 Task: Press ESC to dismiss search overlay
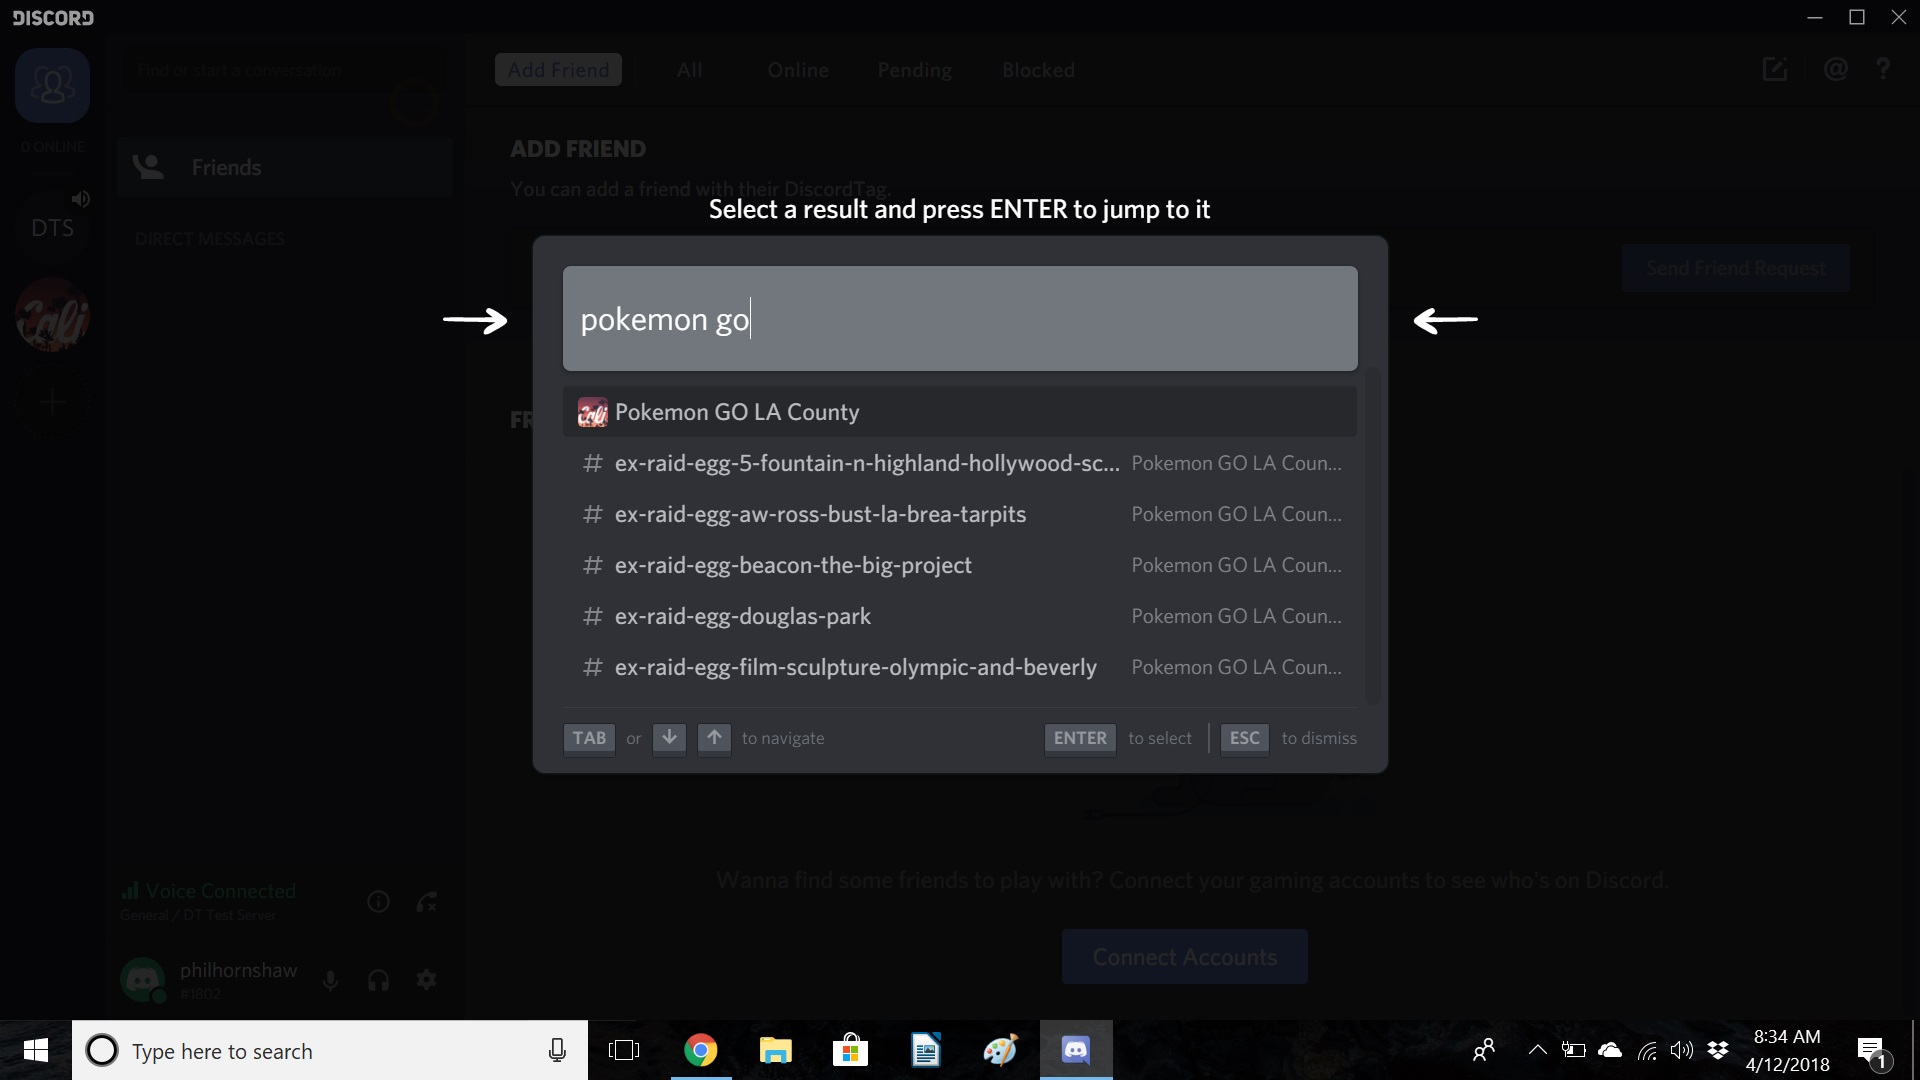(x=1244, y=737)
